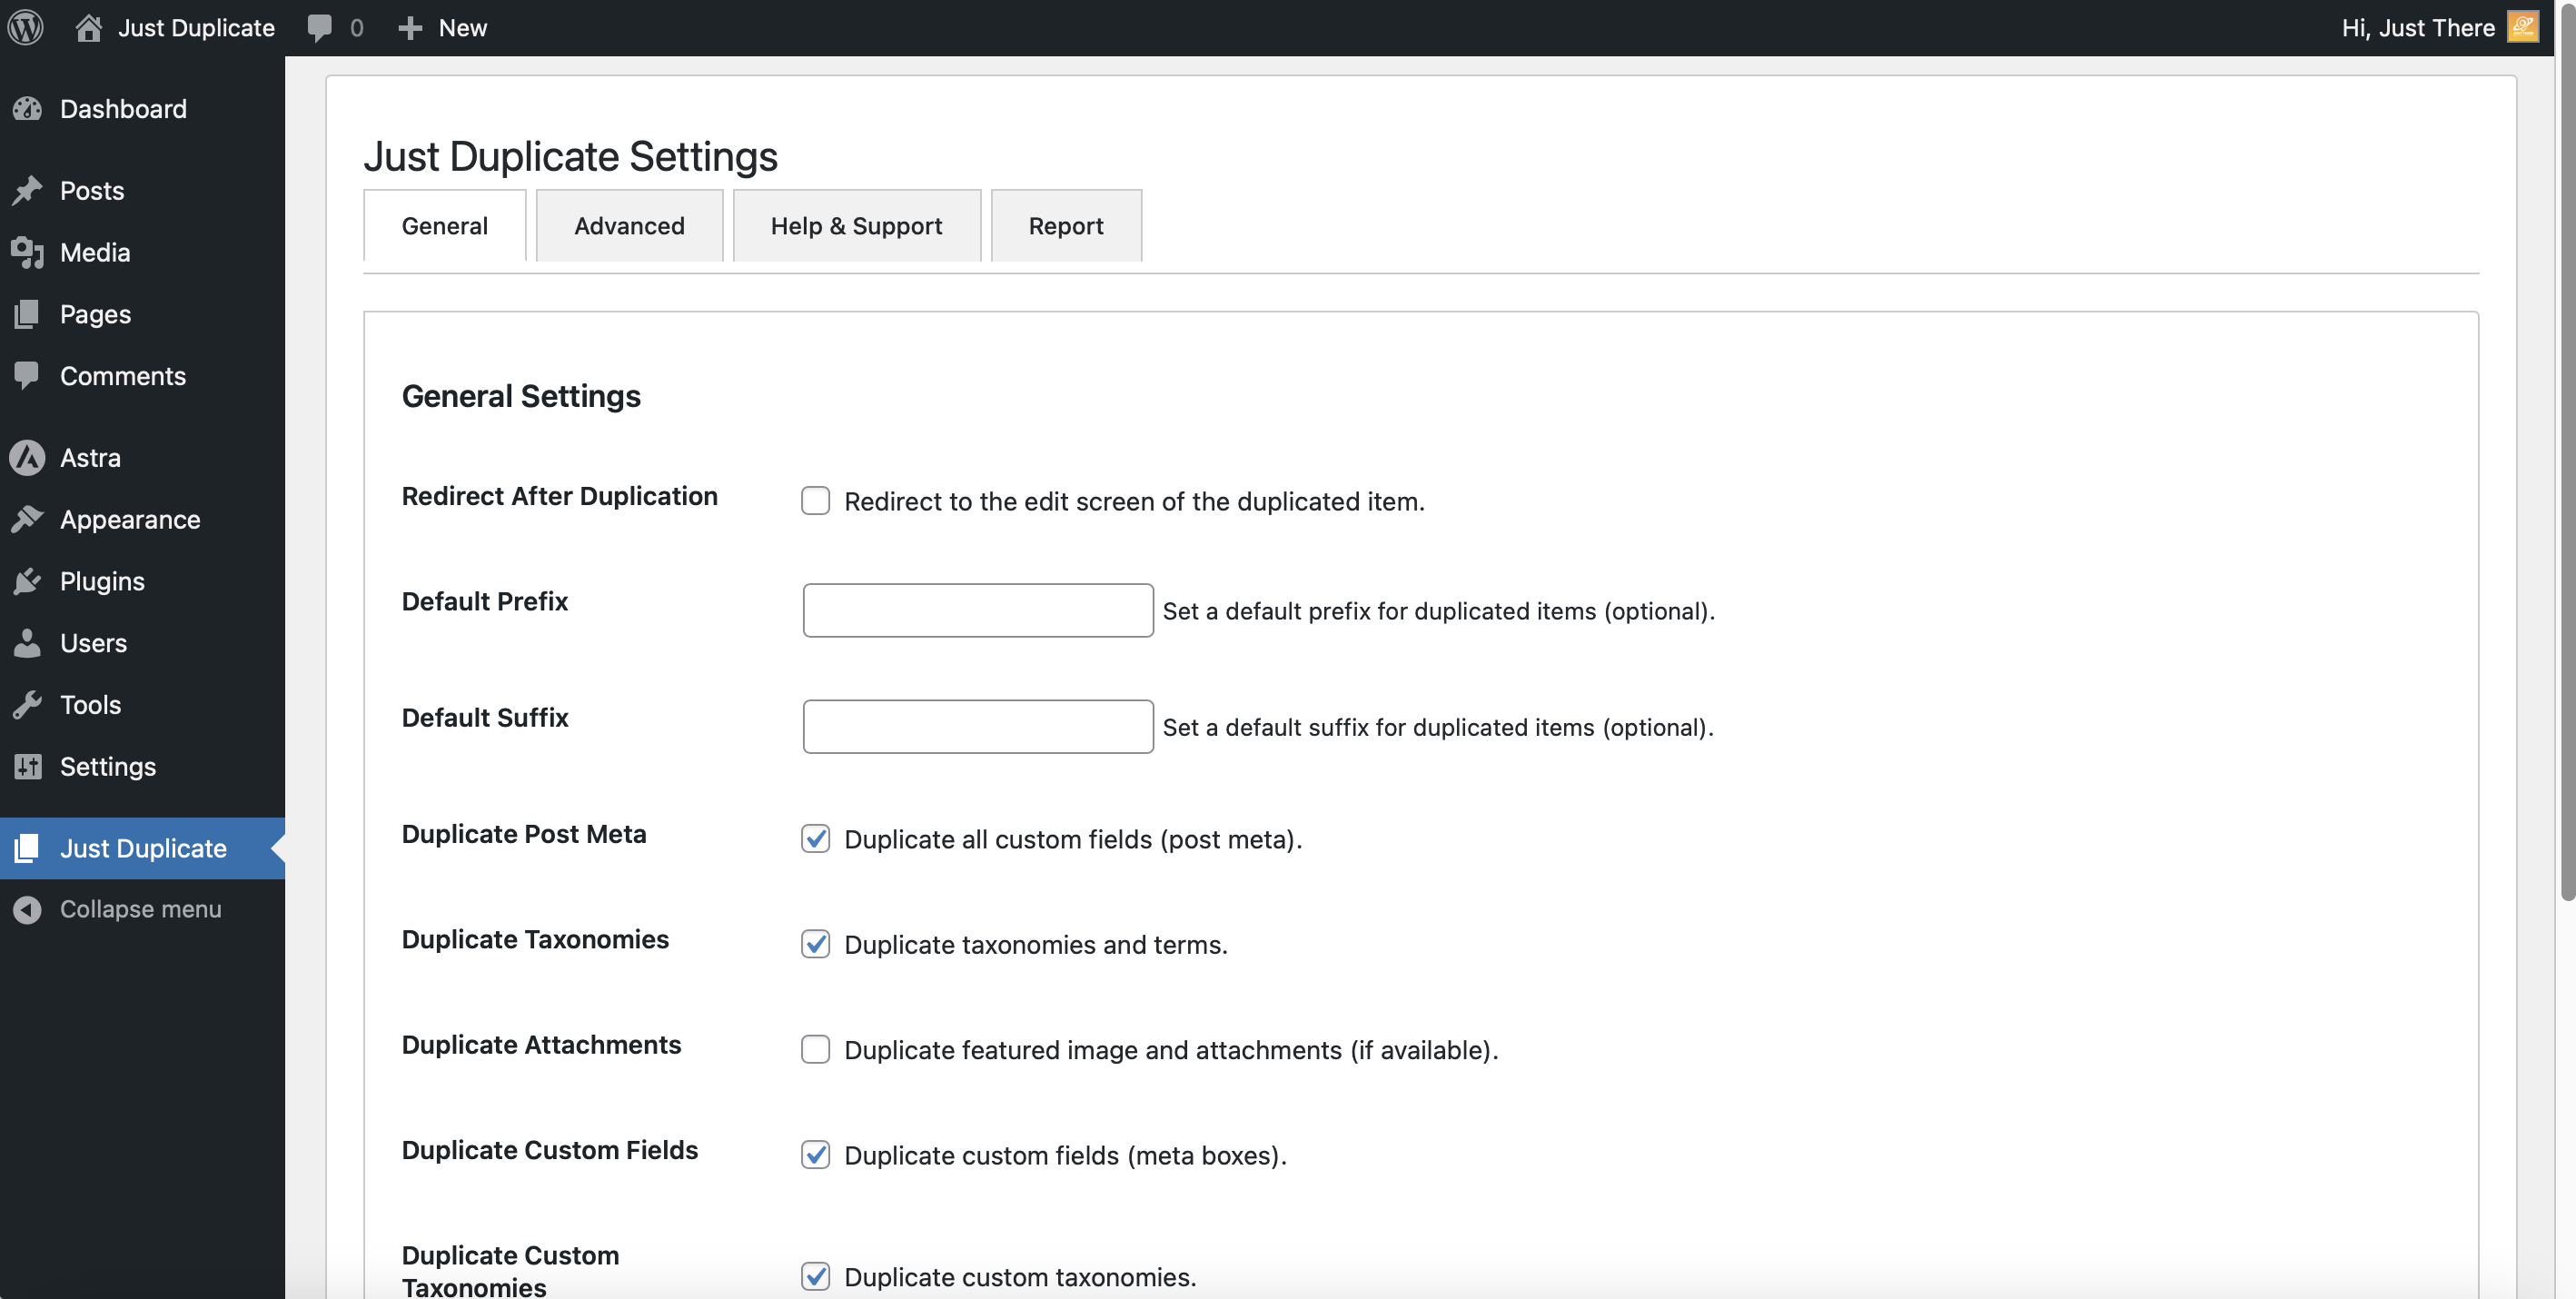Click the Plugins plug icon

28,581
